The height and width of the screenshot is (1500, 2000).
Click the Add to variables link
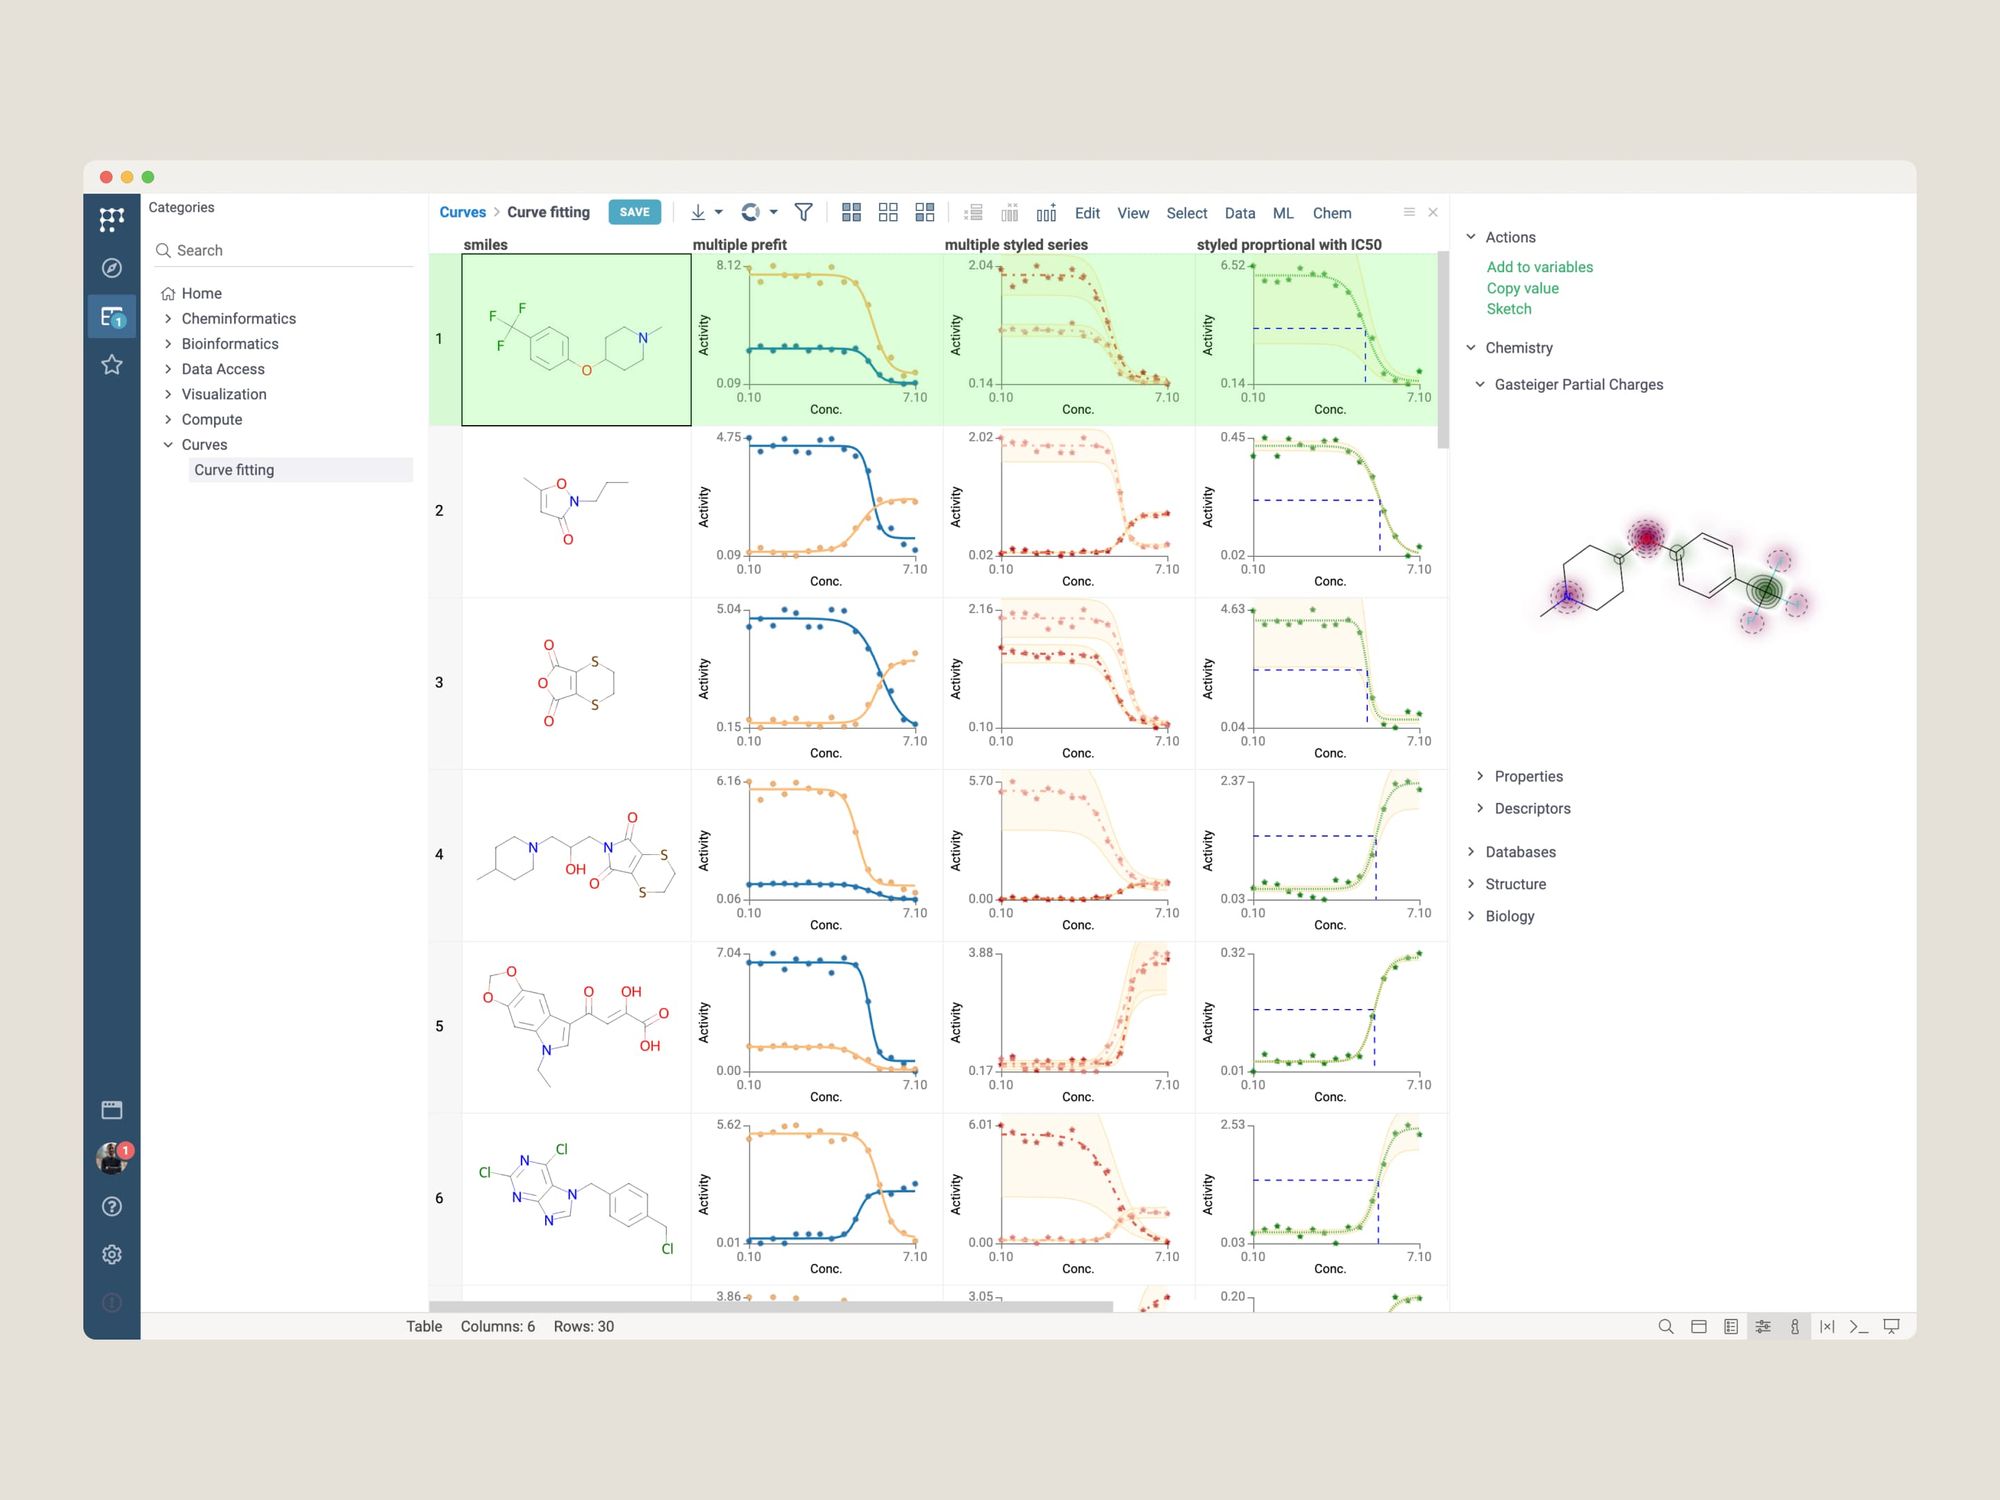click(x=1539, y=267)
